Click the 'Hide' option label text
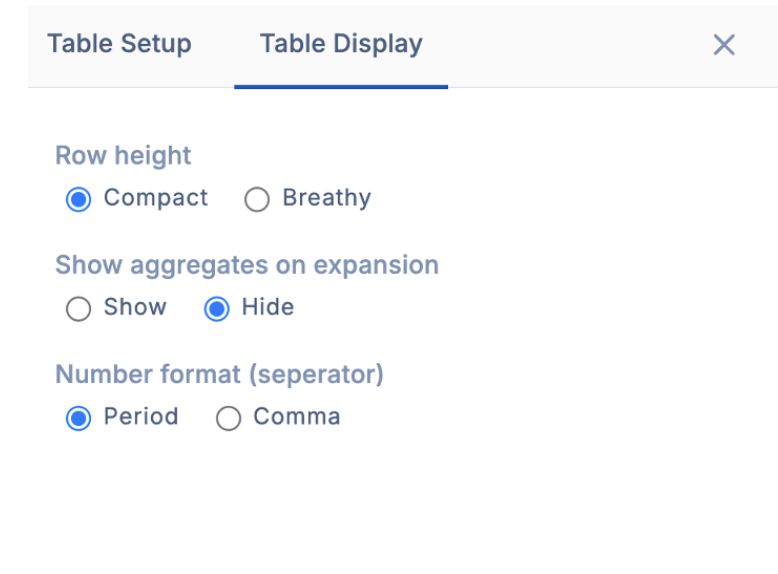Viewport: 778px width, 574px height. click(x=268, y=307)
